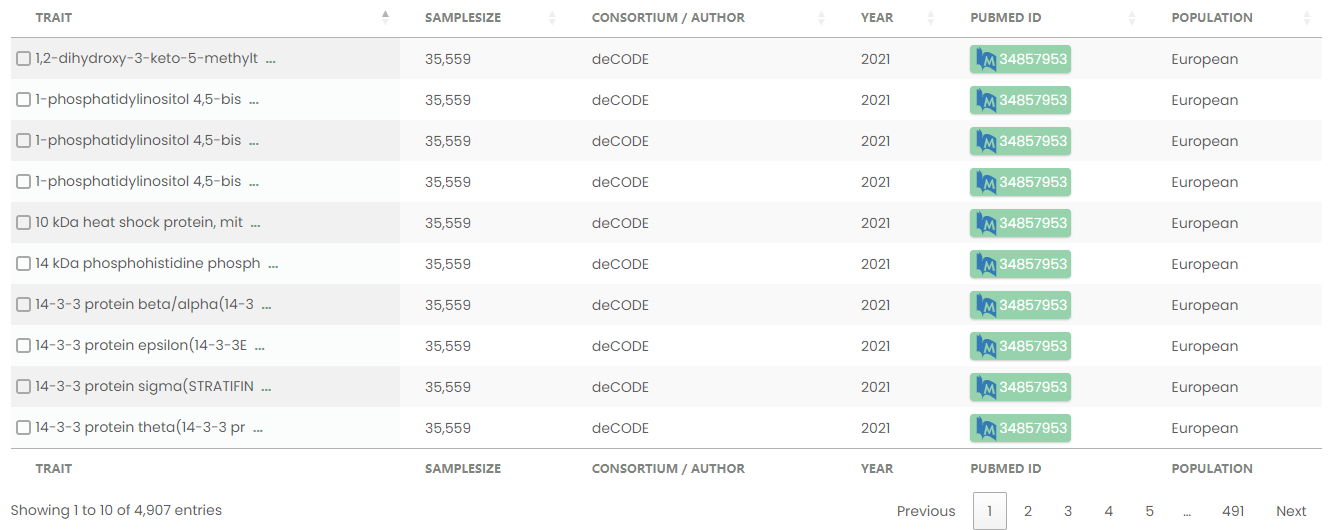Tick checkbox for 1,2-dihydroxy-3-keto-5-methylt trait

(23, 59)
